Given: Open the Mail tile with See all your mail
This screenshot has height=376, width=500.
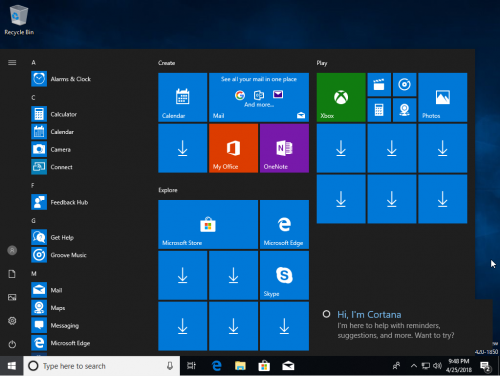Looking at the screenshot, I should click(259, 97).
